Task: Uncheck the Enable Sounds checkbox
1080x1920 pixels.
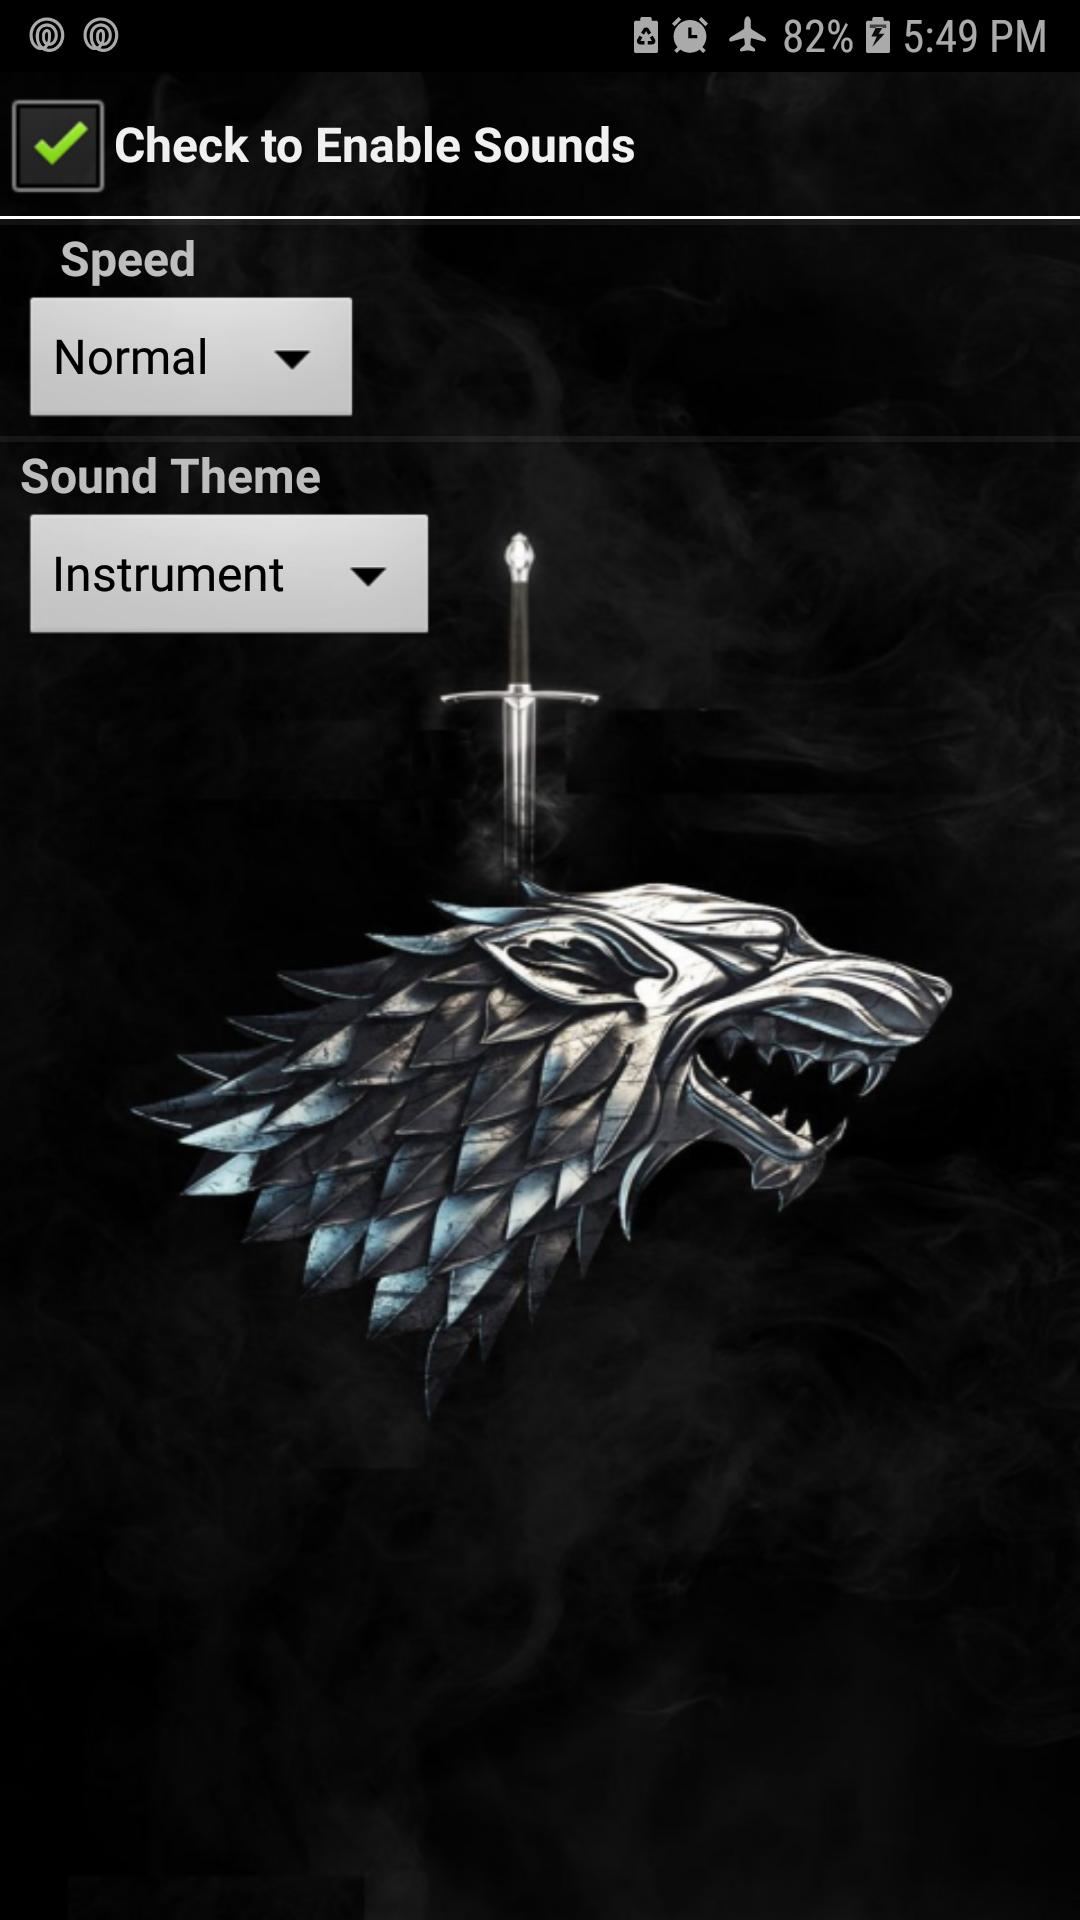Action: [x=58, y=145]
